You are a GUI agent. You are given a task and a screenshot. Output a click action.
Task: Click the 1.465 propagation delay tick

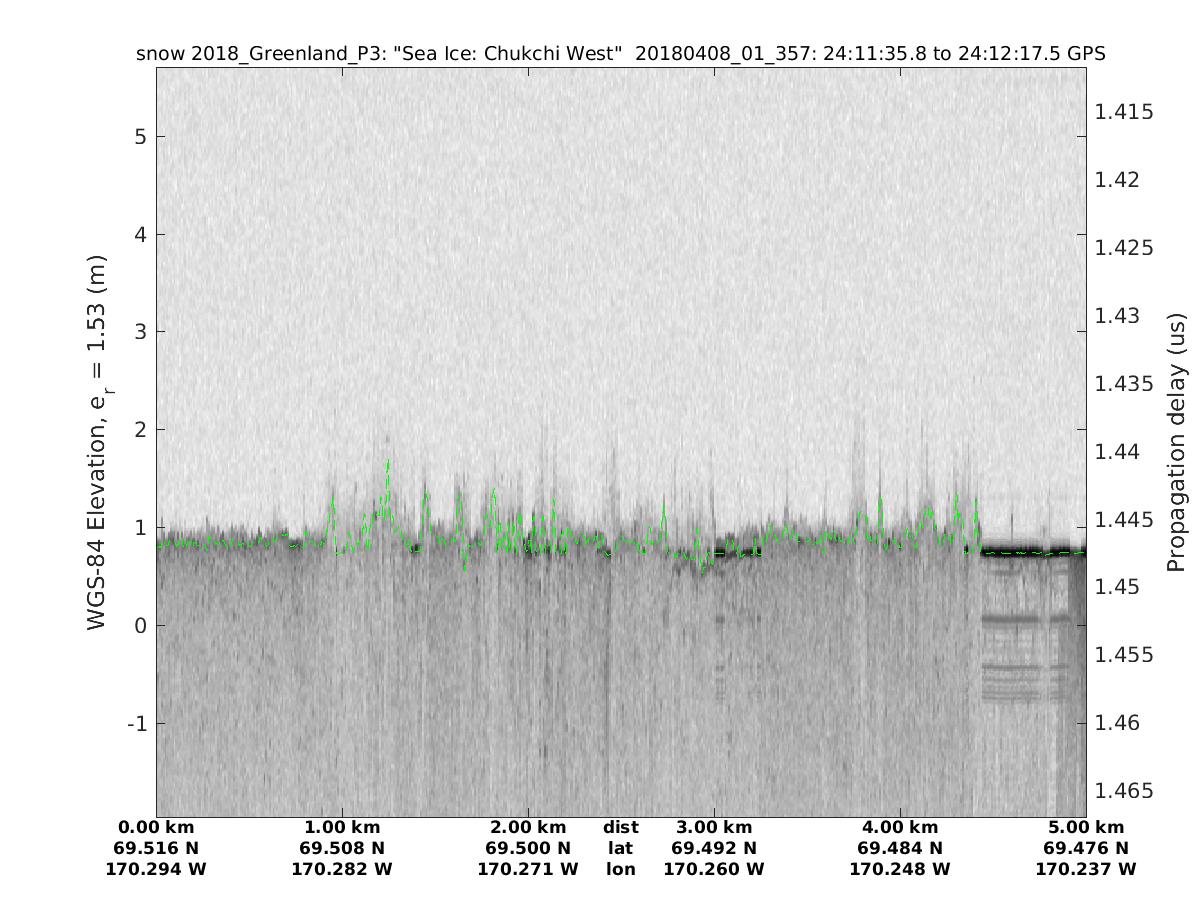[1124, 791]
